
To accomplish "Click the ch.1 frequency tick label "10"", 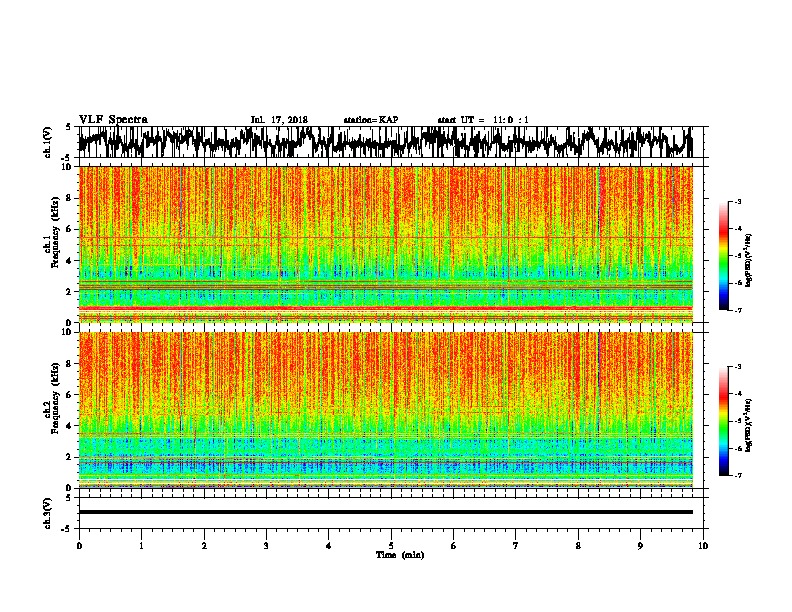I will pos(67,167).
